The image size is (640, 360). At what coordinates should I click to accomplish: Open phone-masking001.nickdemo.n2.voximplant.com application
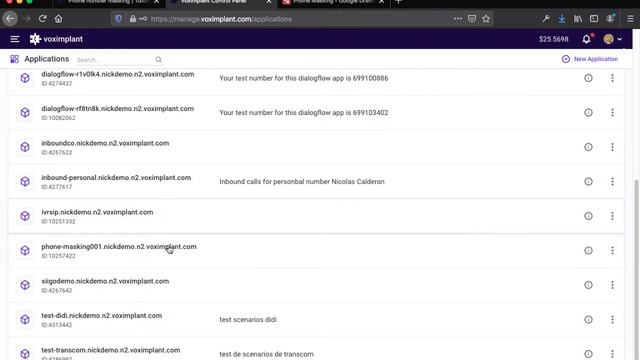pos(119,247)
